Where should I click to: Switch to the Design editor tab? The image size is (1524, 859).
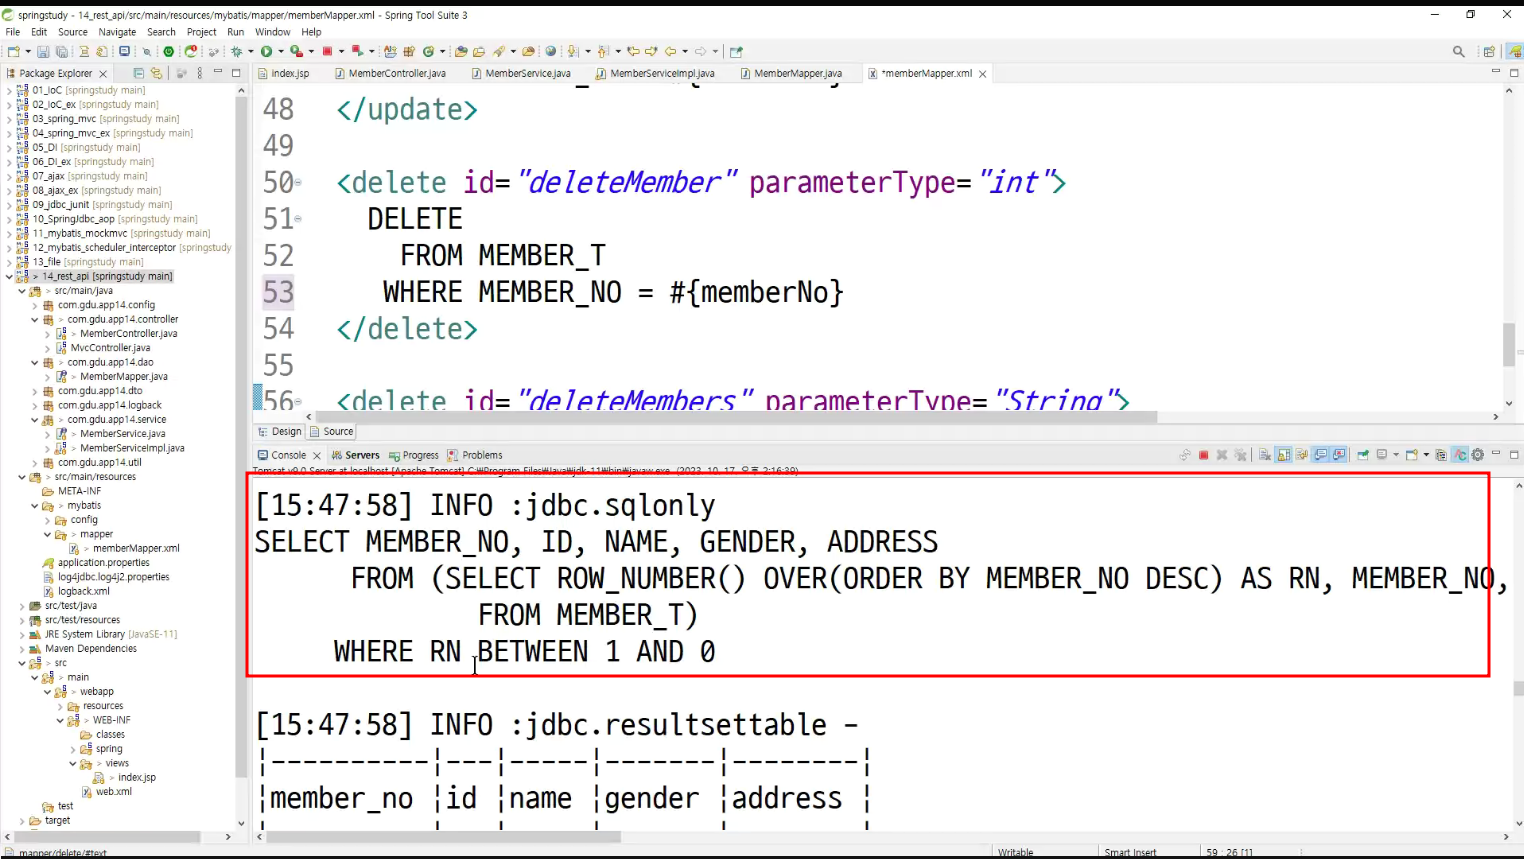point(280,432)
